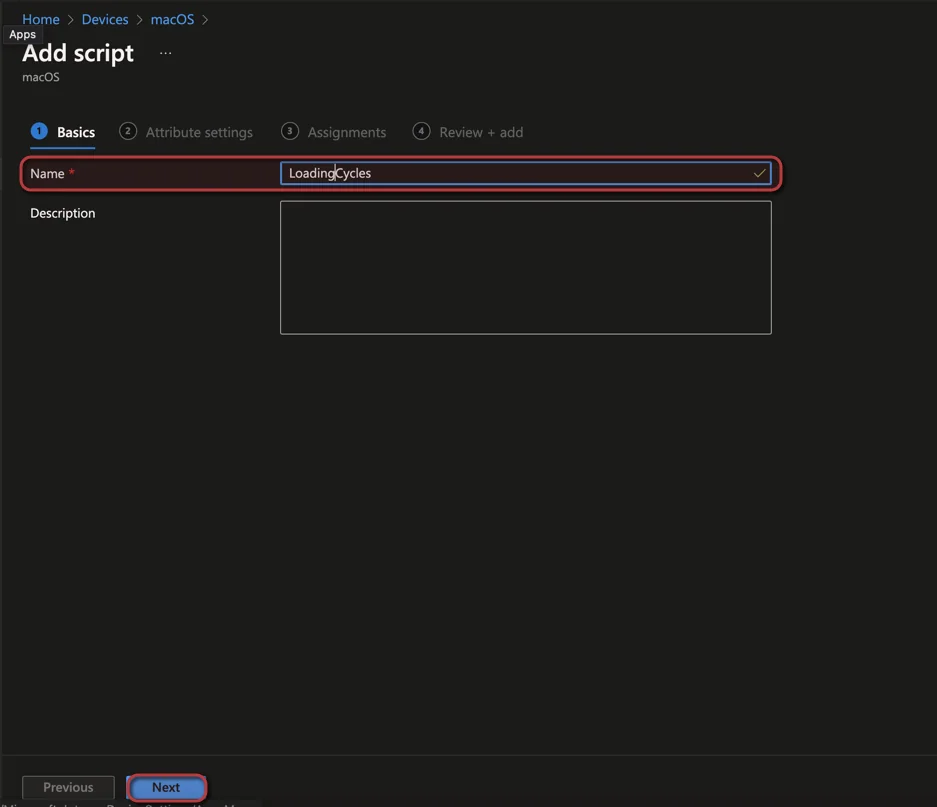Click the Description label
Image resolution: width=937 pixels, height=807 pixels.
pos(63,213)
